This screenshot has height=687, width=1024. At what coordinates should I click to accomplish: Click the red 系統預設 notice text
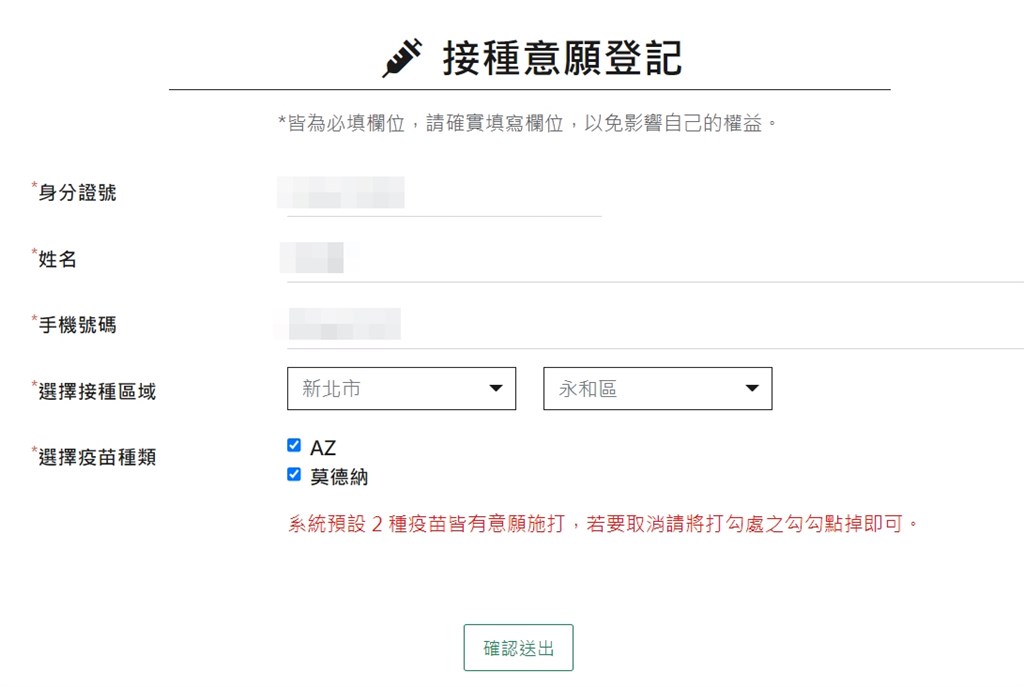(603, 523)
